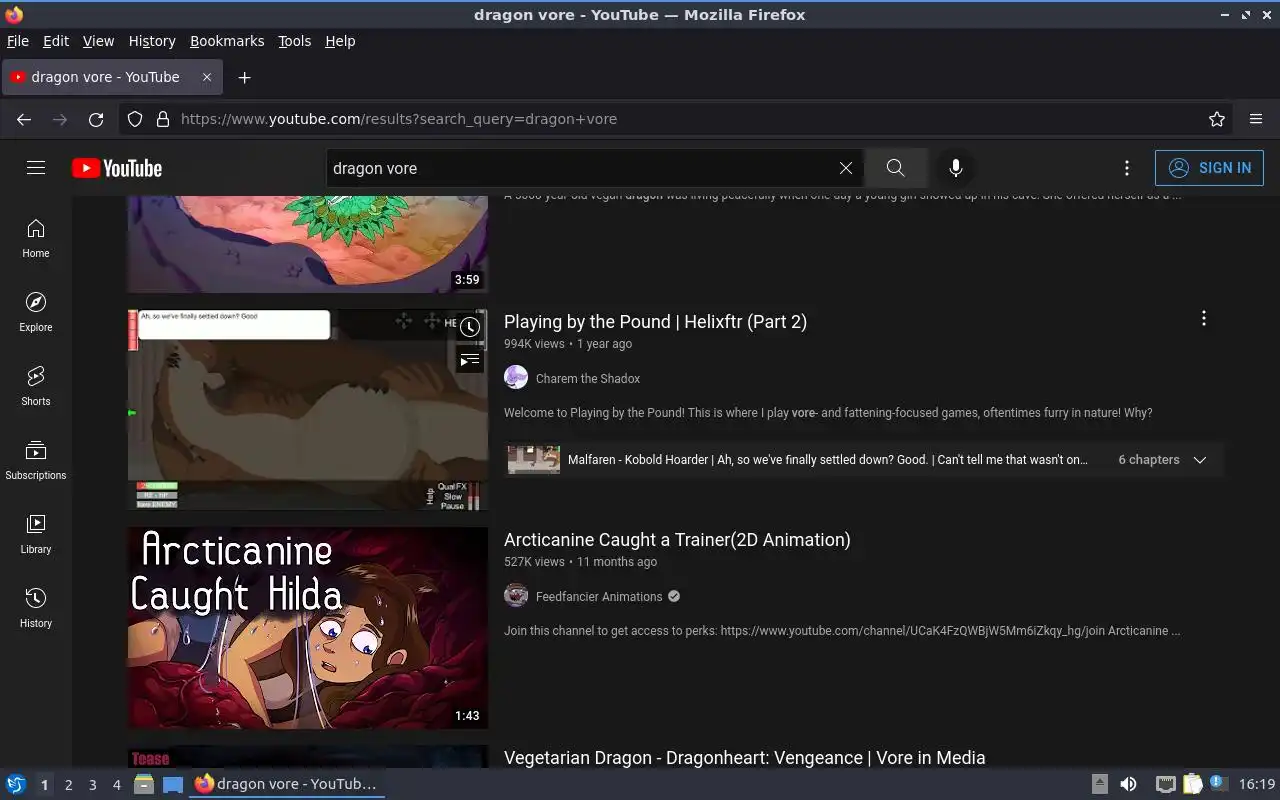Open options menu for Playing by the Pound
The height and width of the screenshot is (800, 1280).
[x=1204, y=318]
